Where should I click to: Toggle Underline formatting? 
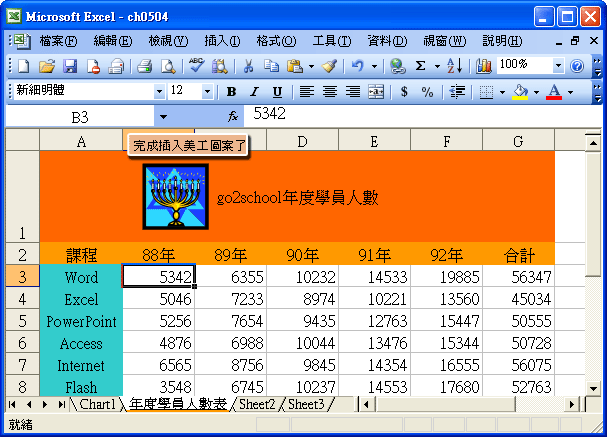276,91
